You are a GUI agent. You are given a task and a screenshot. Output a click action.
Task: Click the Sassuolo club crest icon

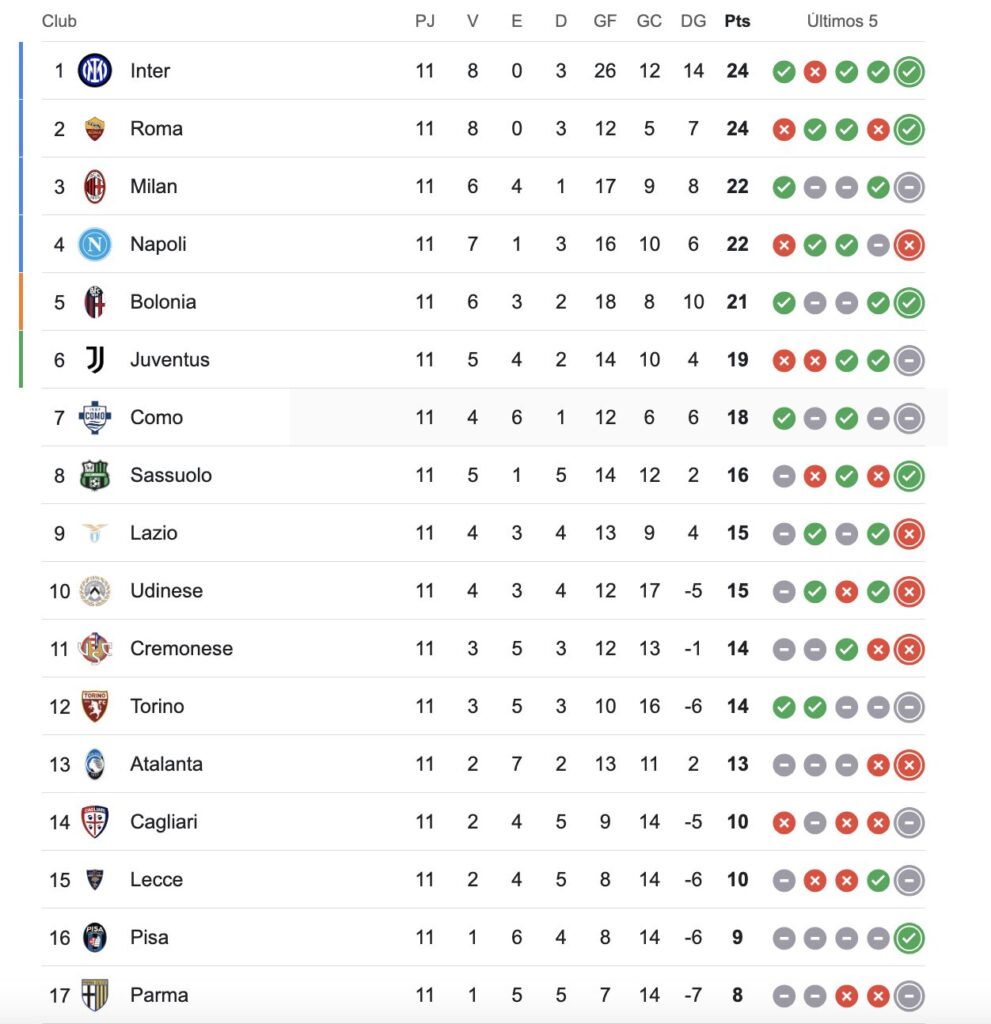95,475
